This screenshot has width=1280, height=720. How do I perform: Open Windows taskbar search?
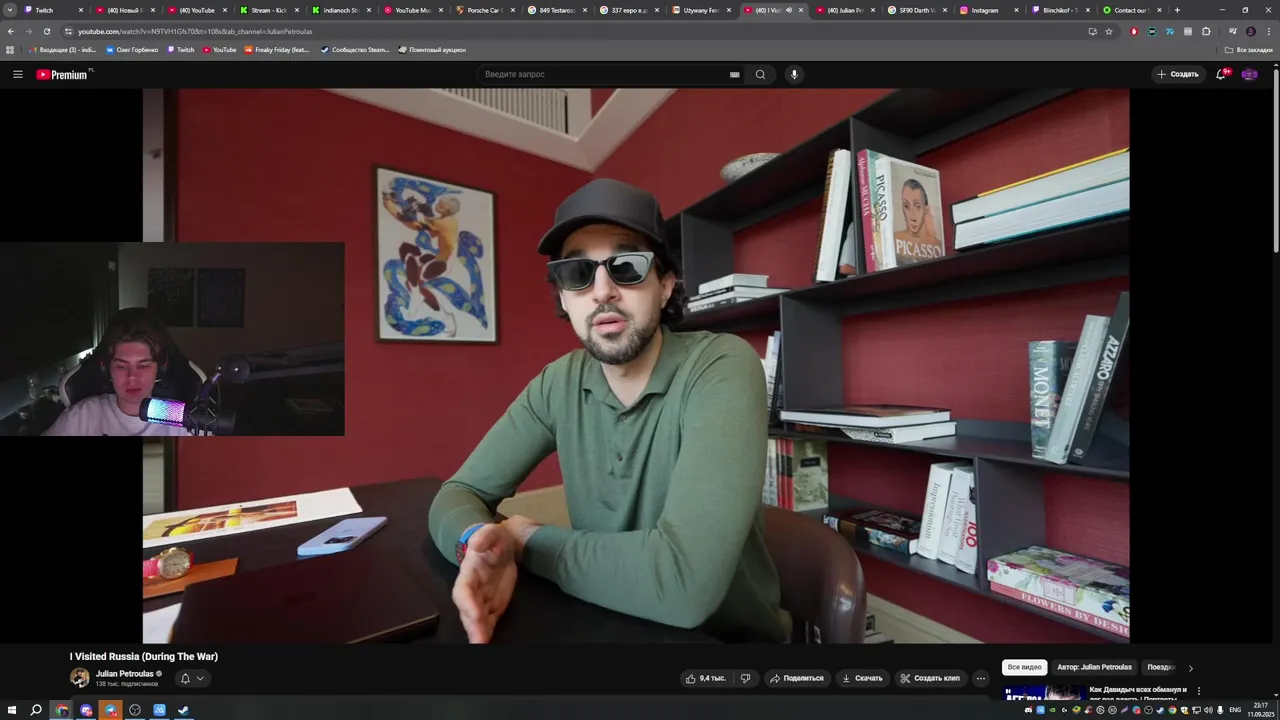coord(36,710)
